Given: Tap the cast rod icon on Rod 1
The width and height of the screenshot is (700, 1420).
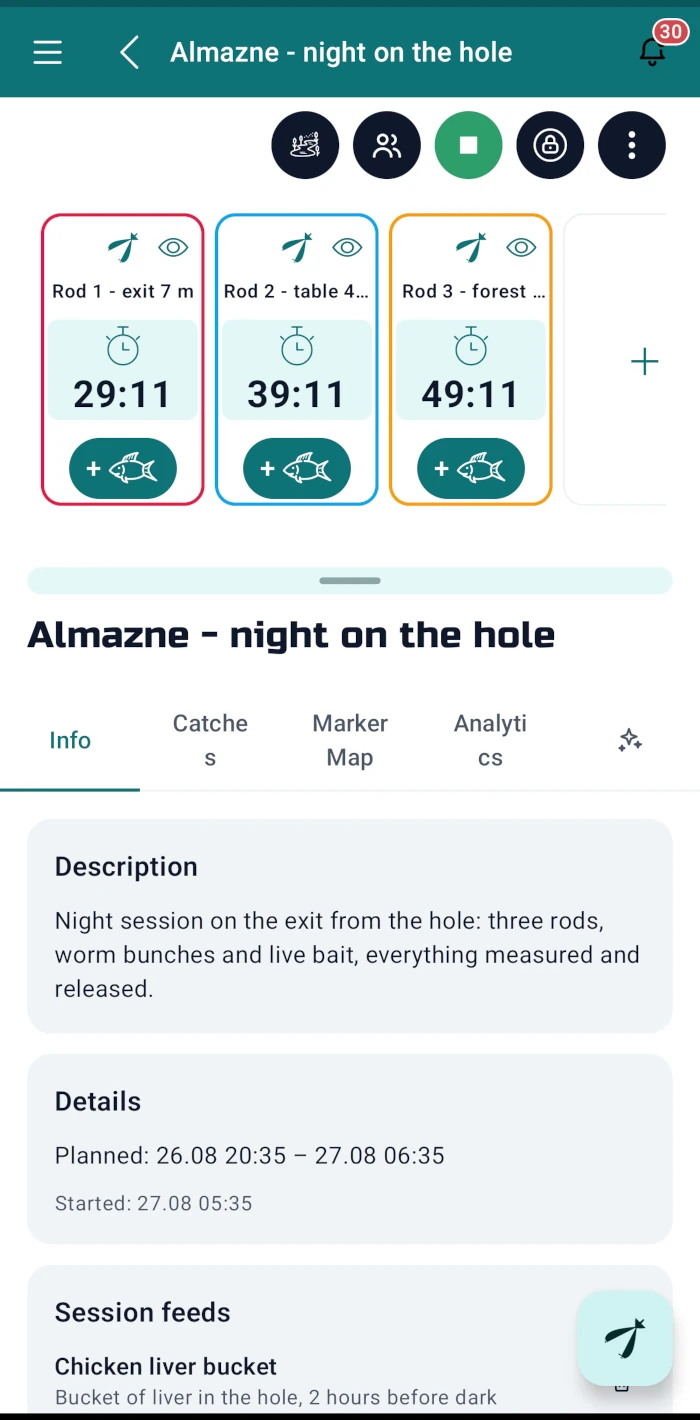Looking at the screenshot, I should coord(123,247).
